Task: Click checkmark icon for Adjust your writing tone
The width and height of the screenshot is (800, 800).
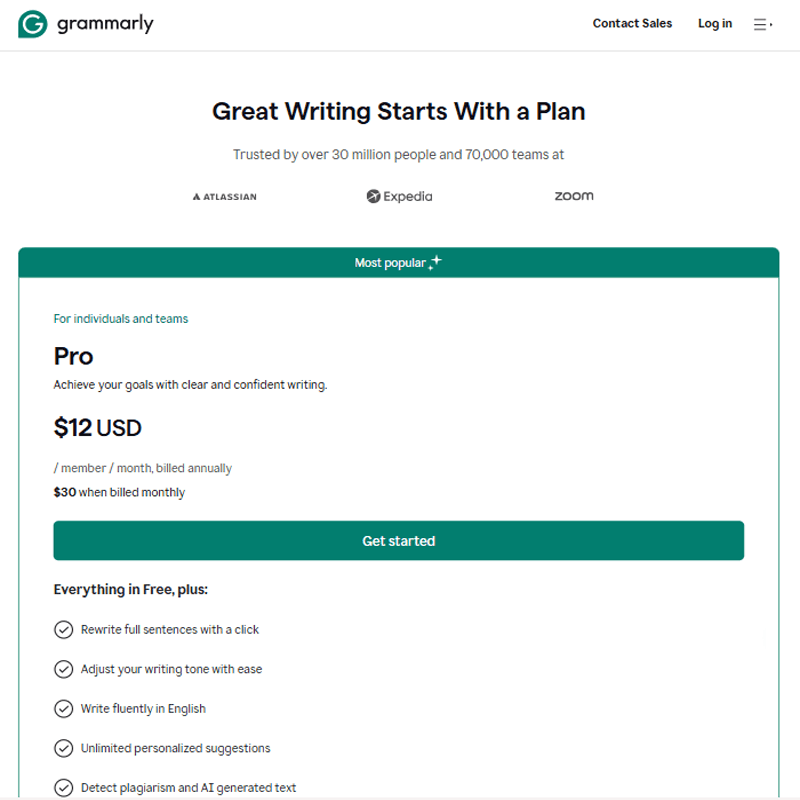Action: tap(63, 669)
